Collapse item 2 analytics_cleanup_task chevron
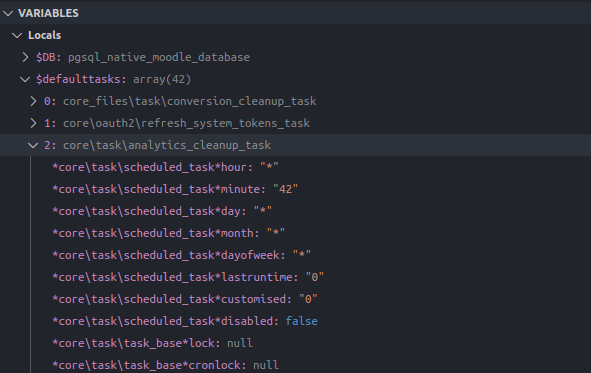This screenshot has width=591, height=373. 33,145
